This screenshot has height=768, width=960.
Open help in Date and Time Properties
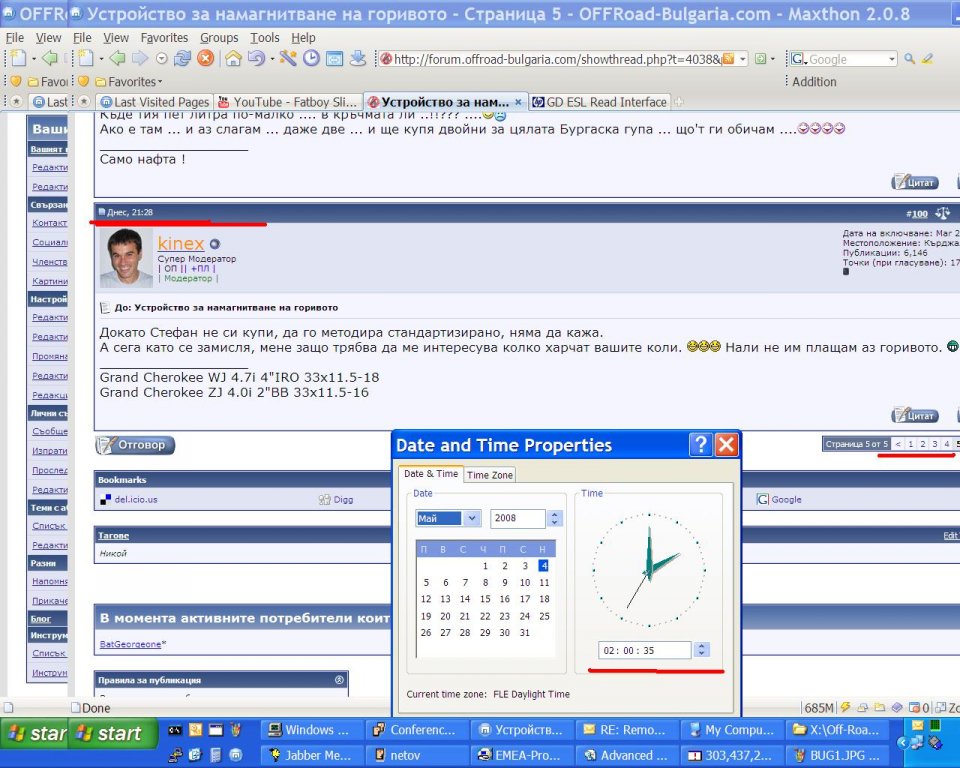coord(700,445)
